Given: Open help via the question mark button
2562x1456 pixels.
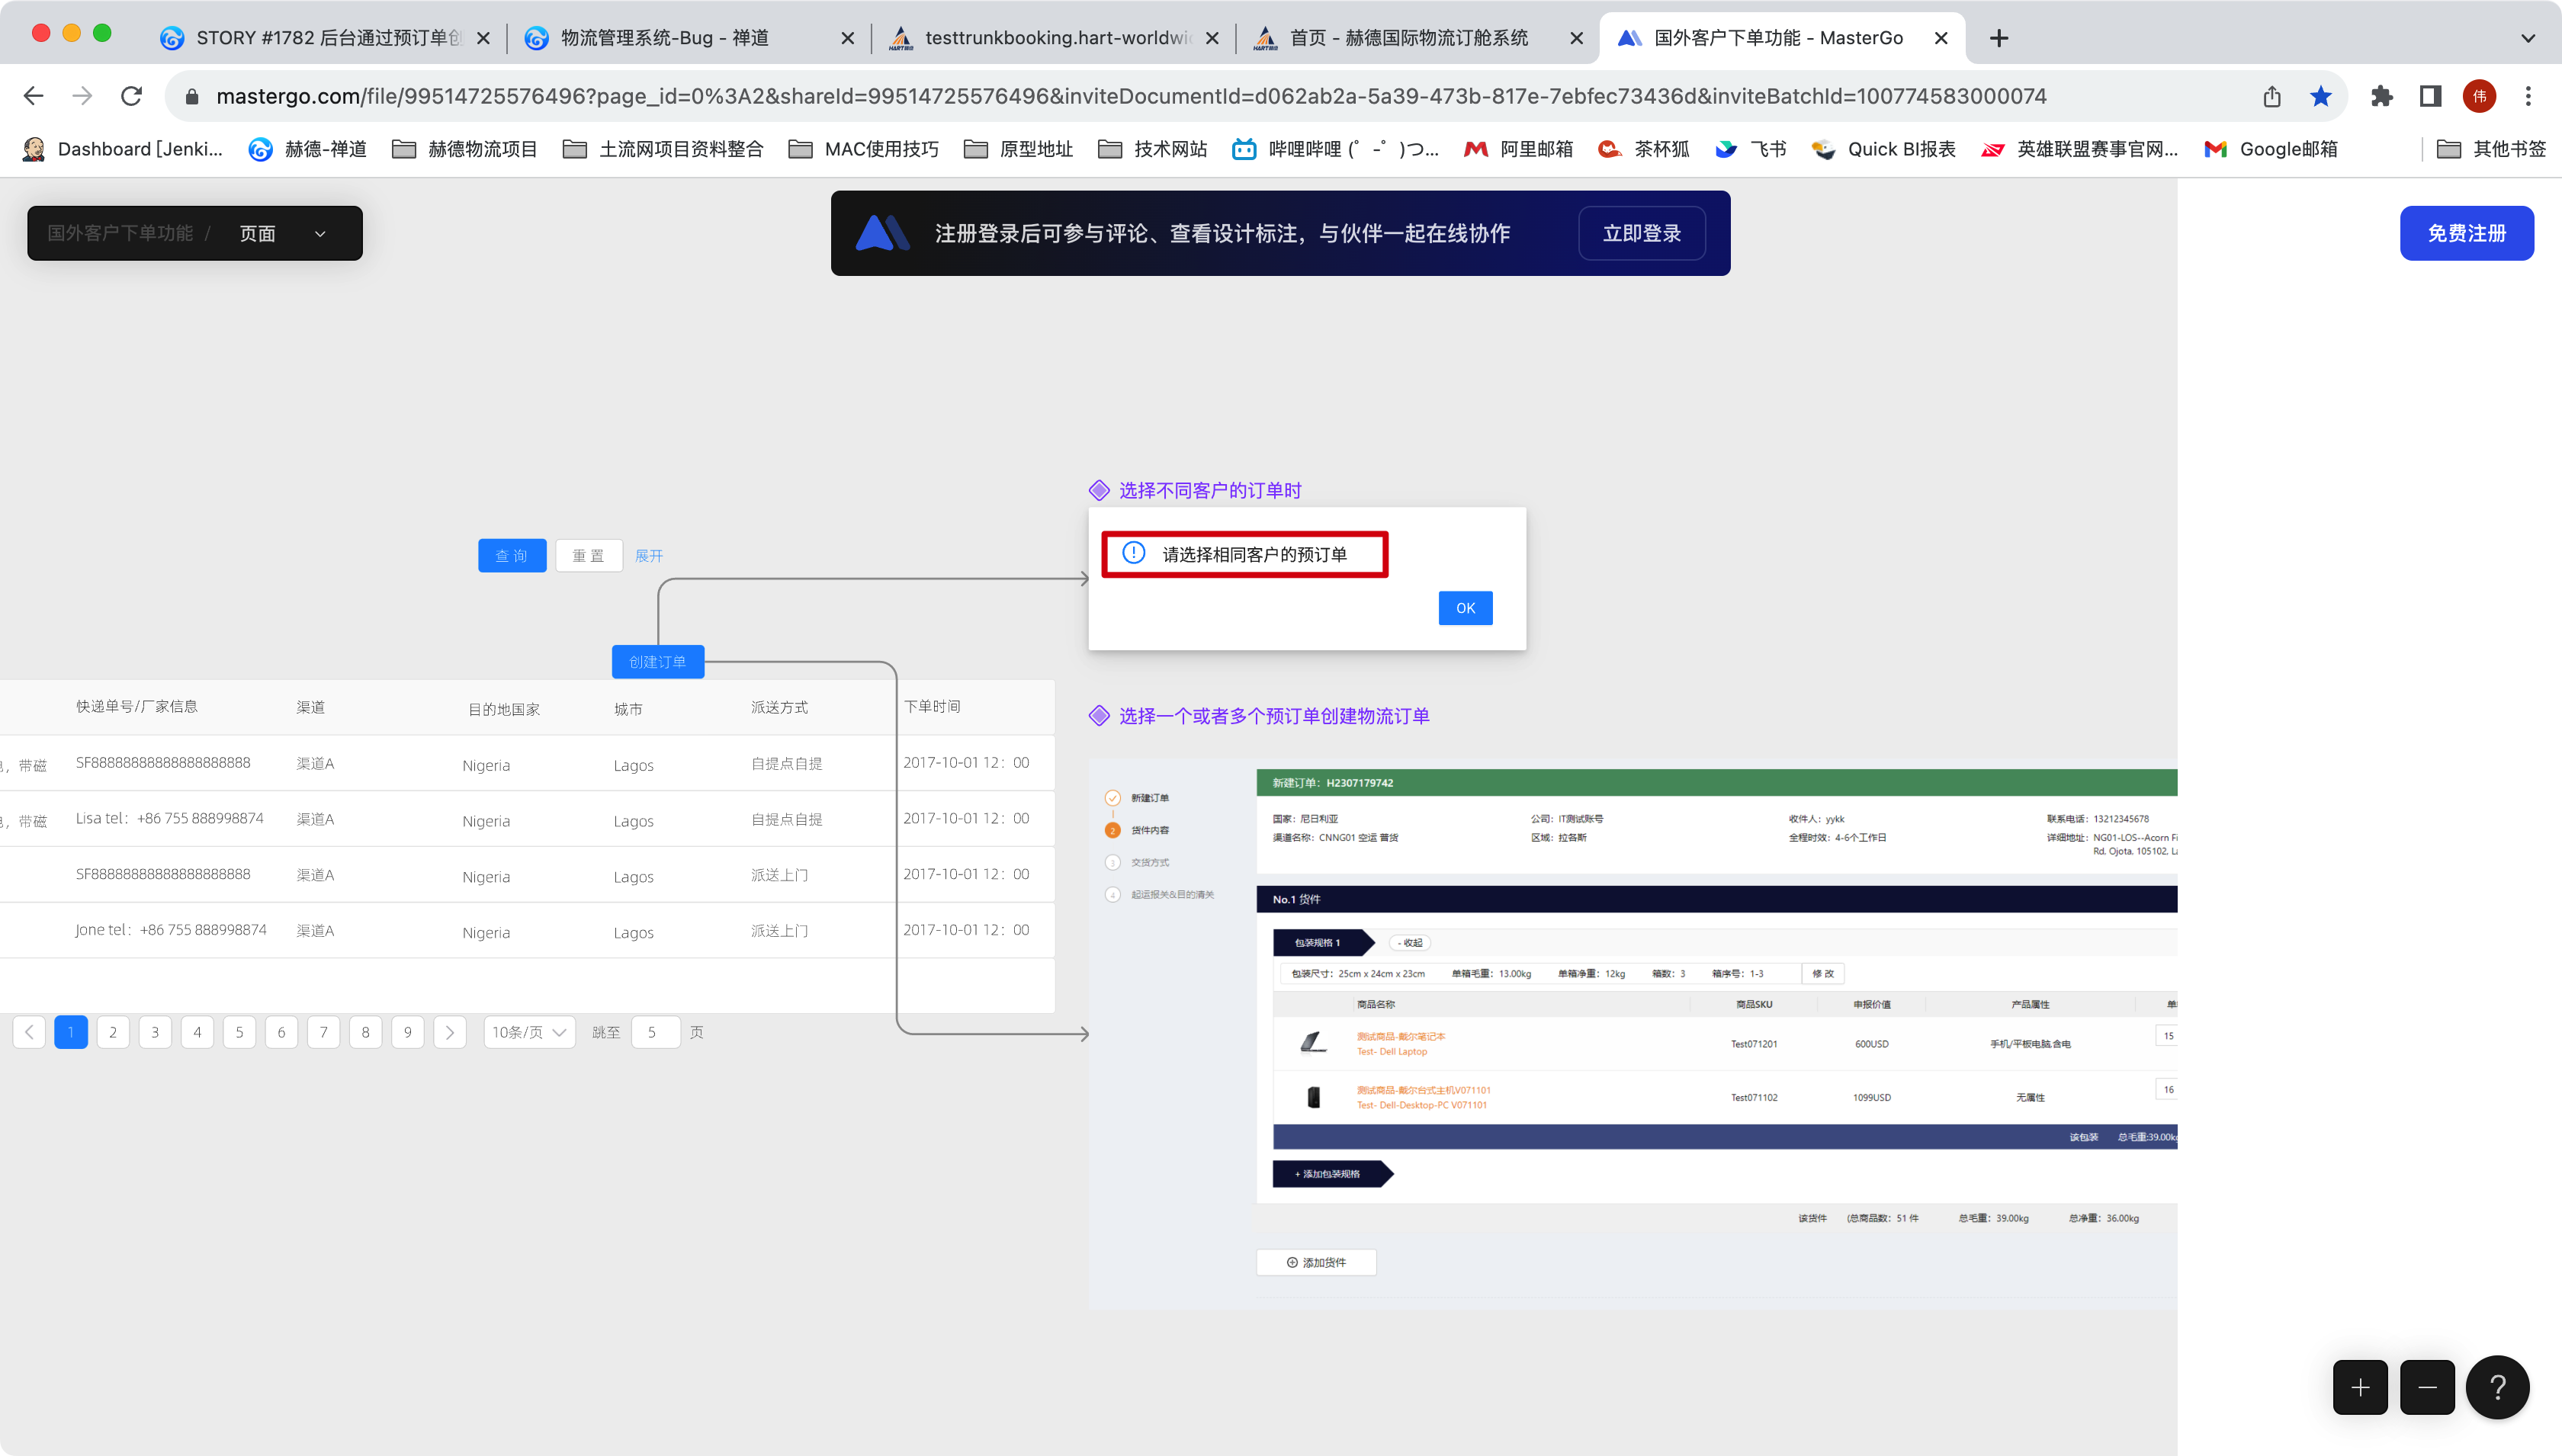Looking at the screenshot, I should (2497, 1387).
